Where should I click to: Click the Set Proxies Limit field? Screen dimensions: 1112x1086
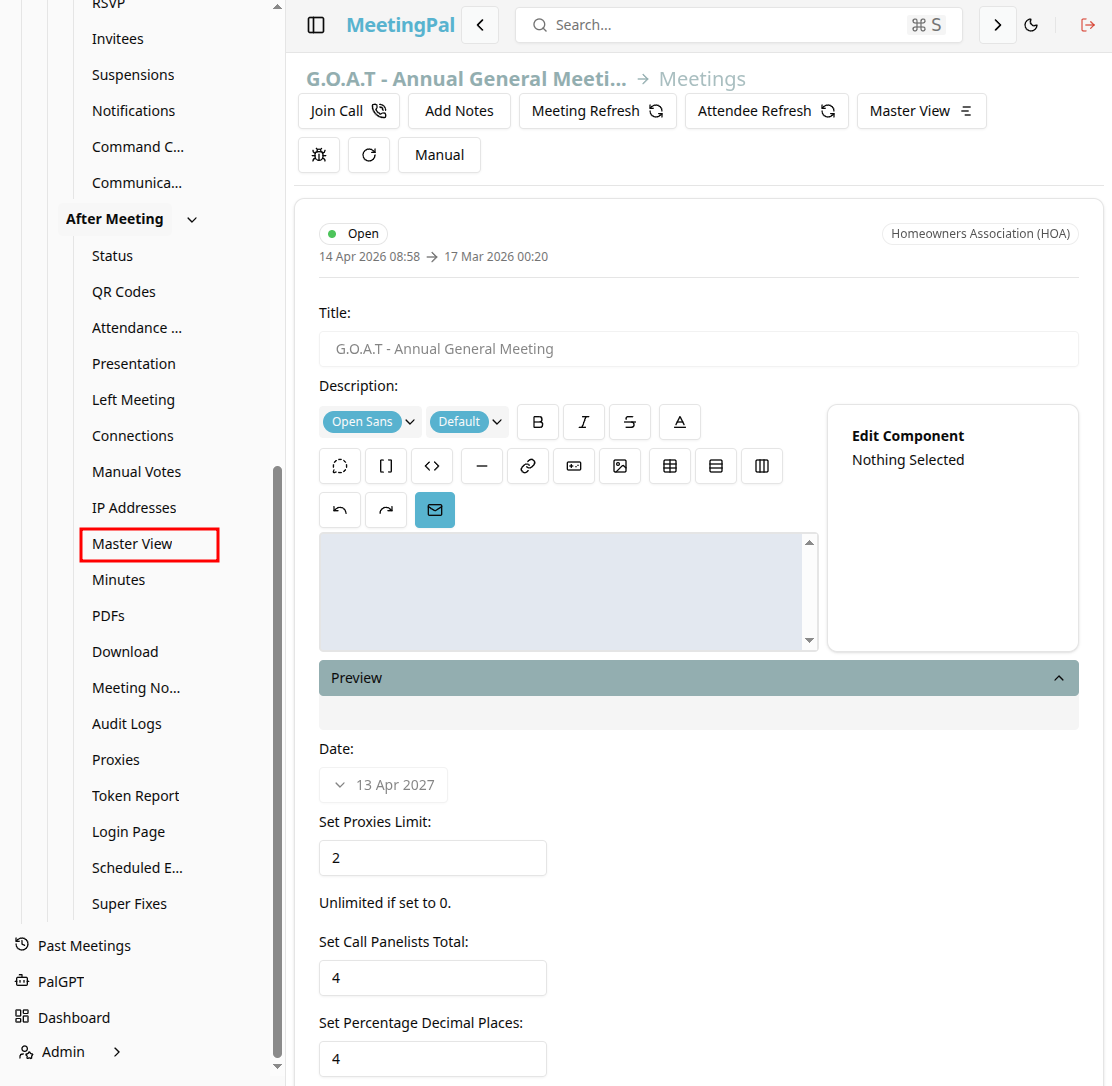[x=433, y=858]
